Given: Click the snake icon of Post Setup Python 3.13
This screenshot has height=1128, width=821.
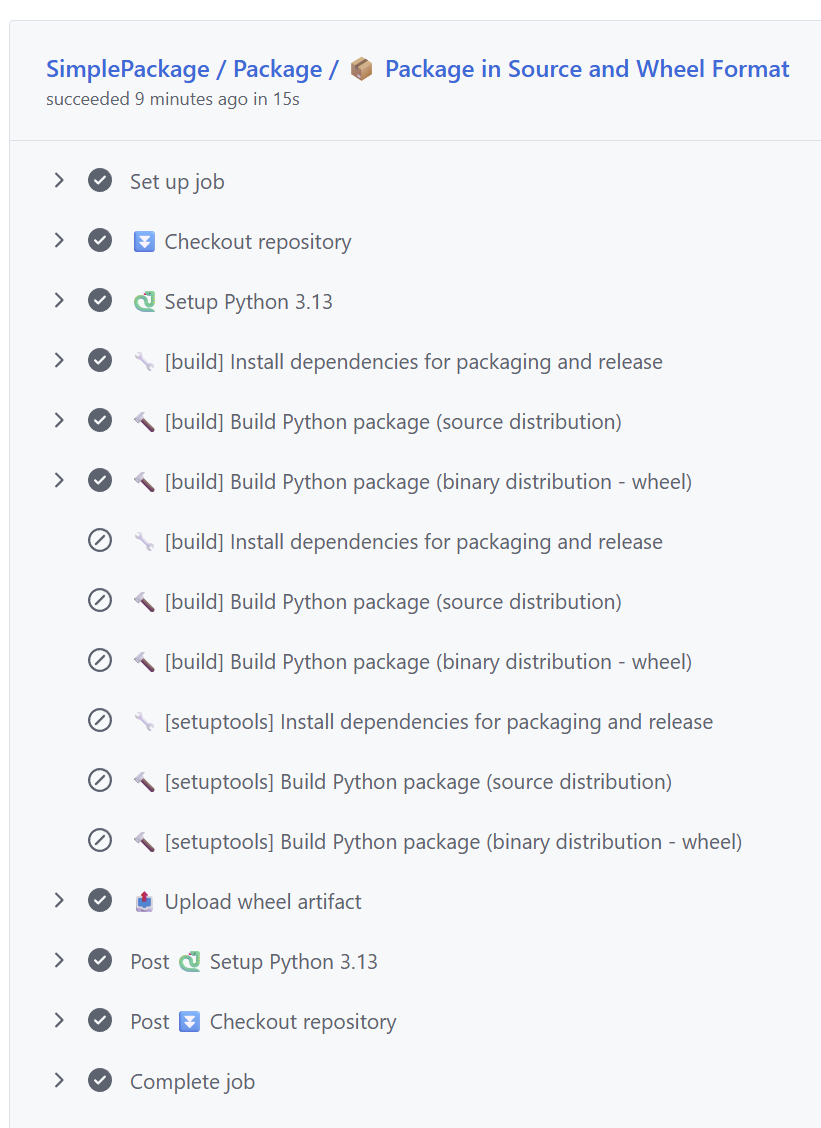Looking at the screenshot, I should point(189,961).
